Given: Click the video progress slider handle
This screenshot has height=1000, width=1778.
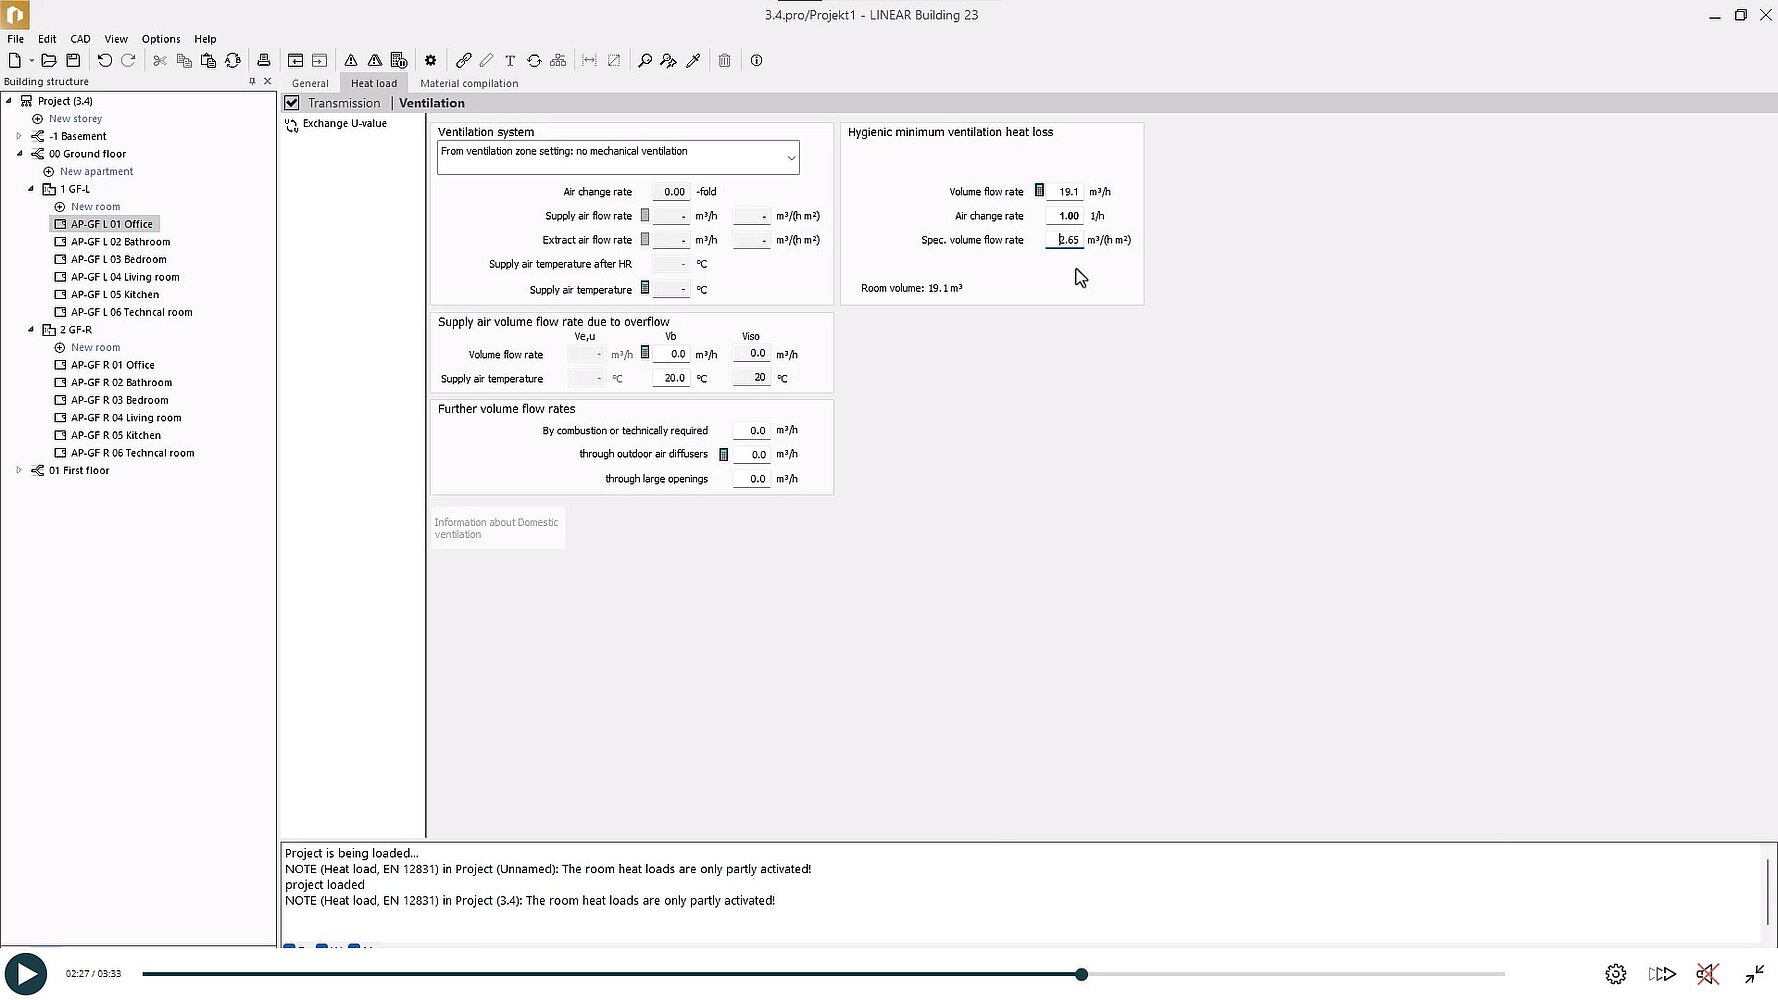Looking at the screenshot, I should point(1081,974).
